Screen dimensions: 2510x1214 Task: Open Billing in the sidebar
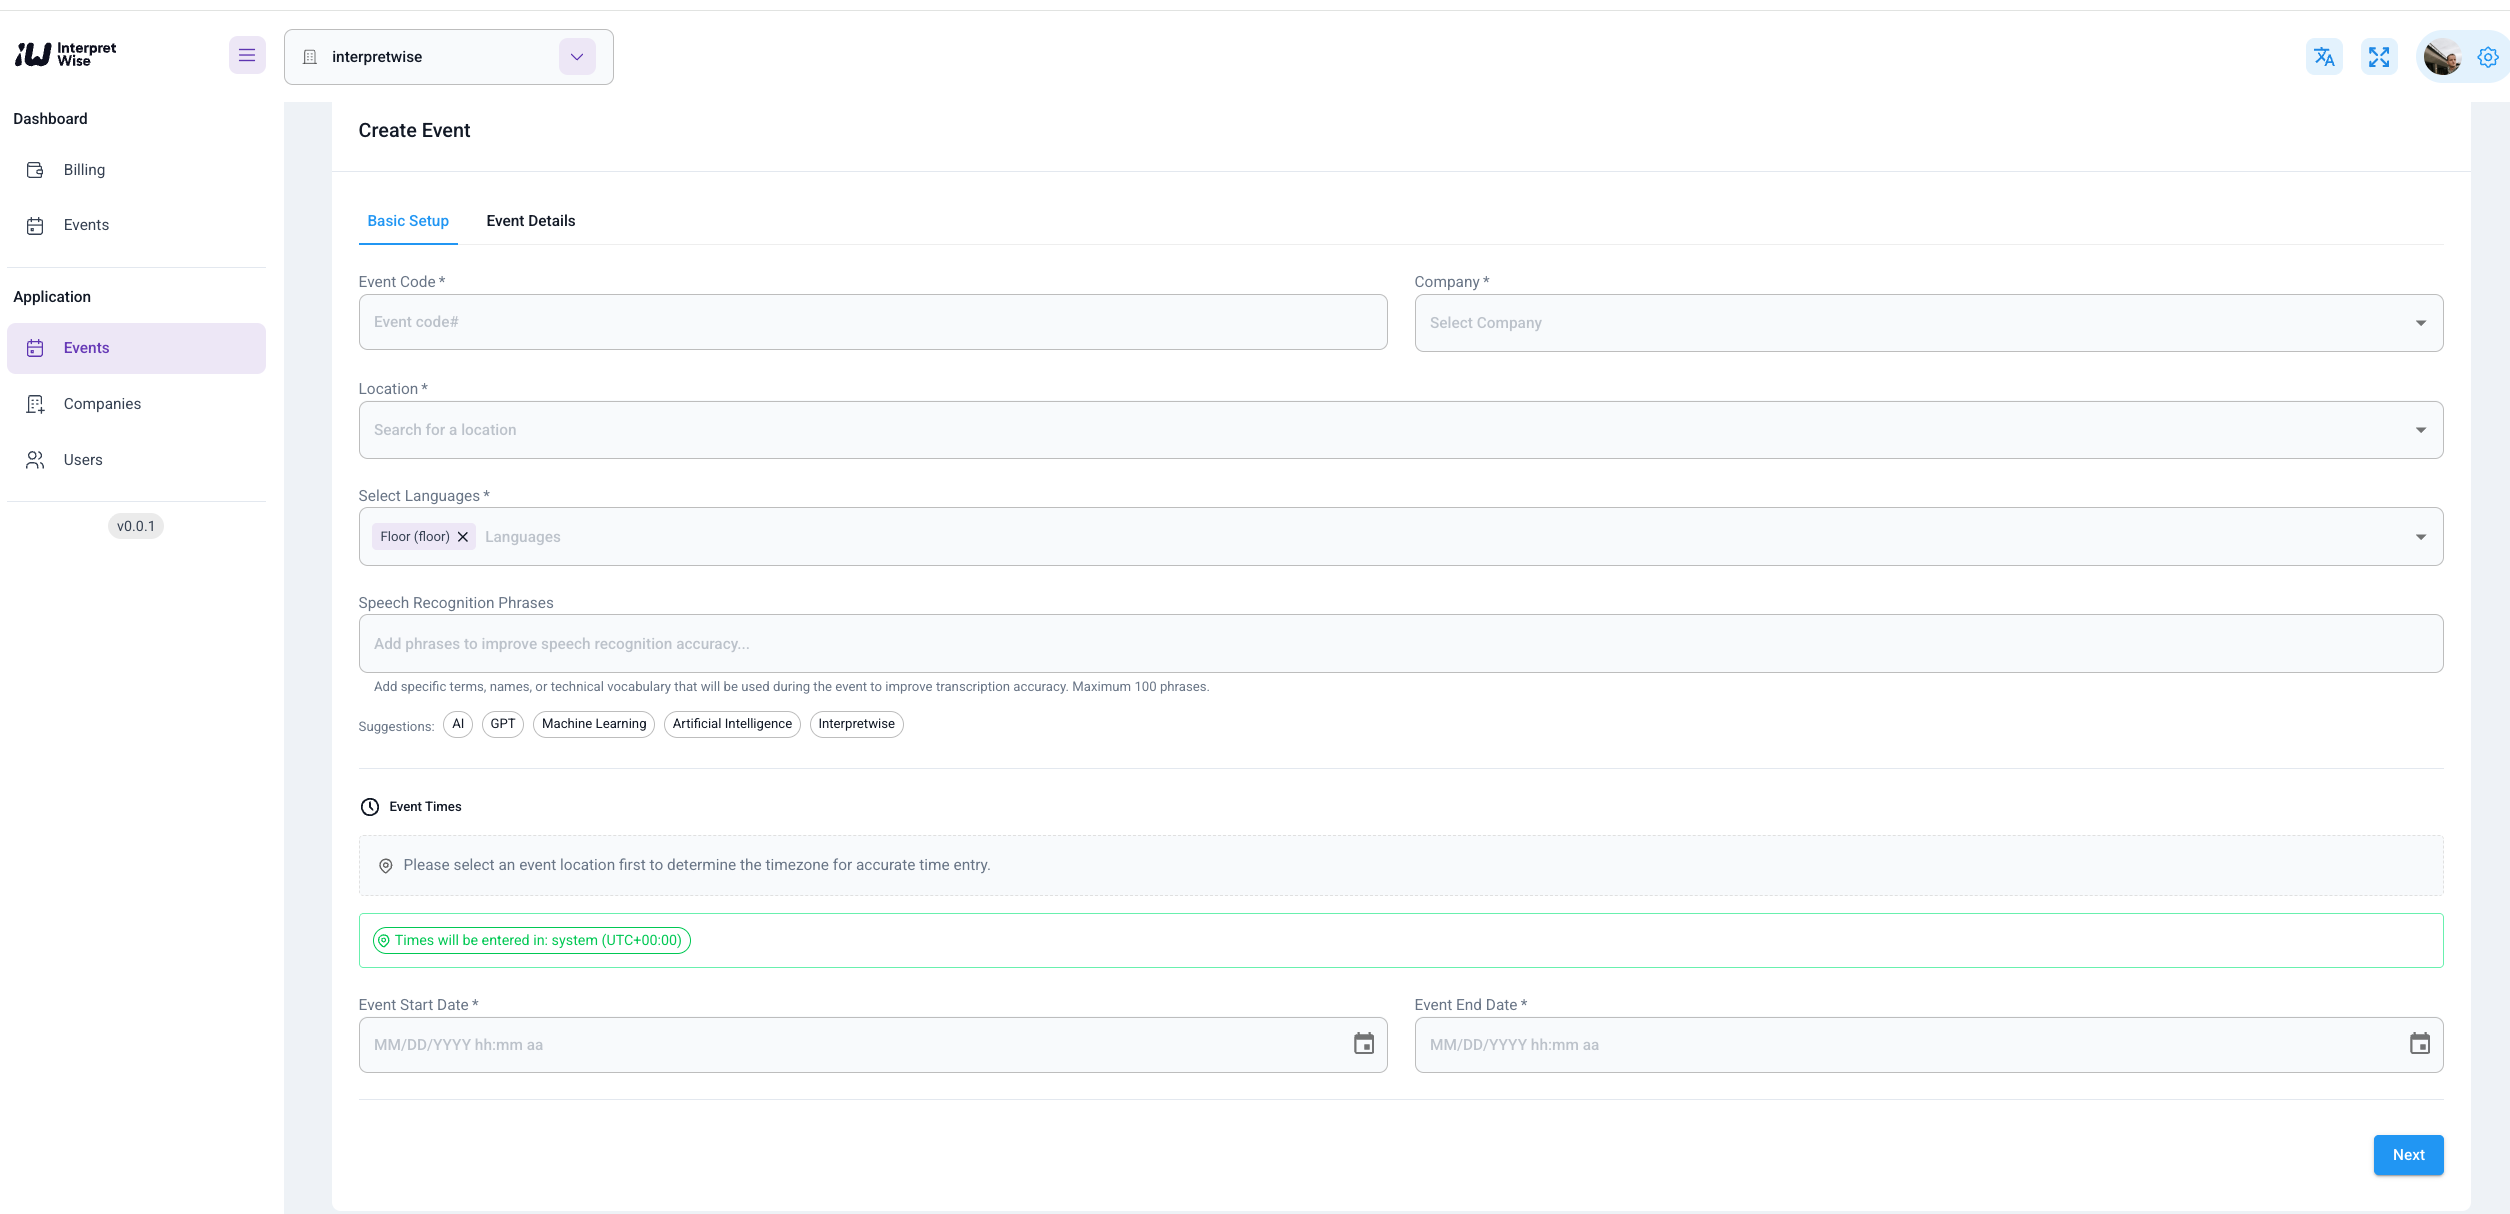84,170
